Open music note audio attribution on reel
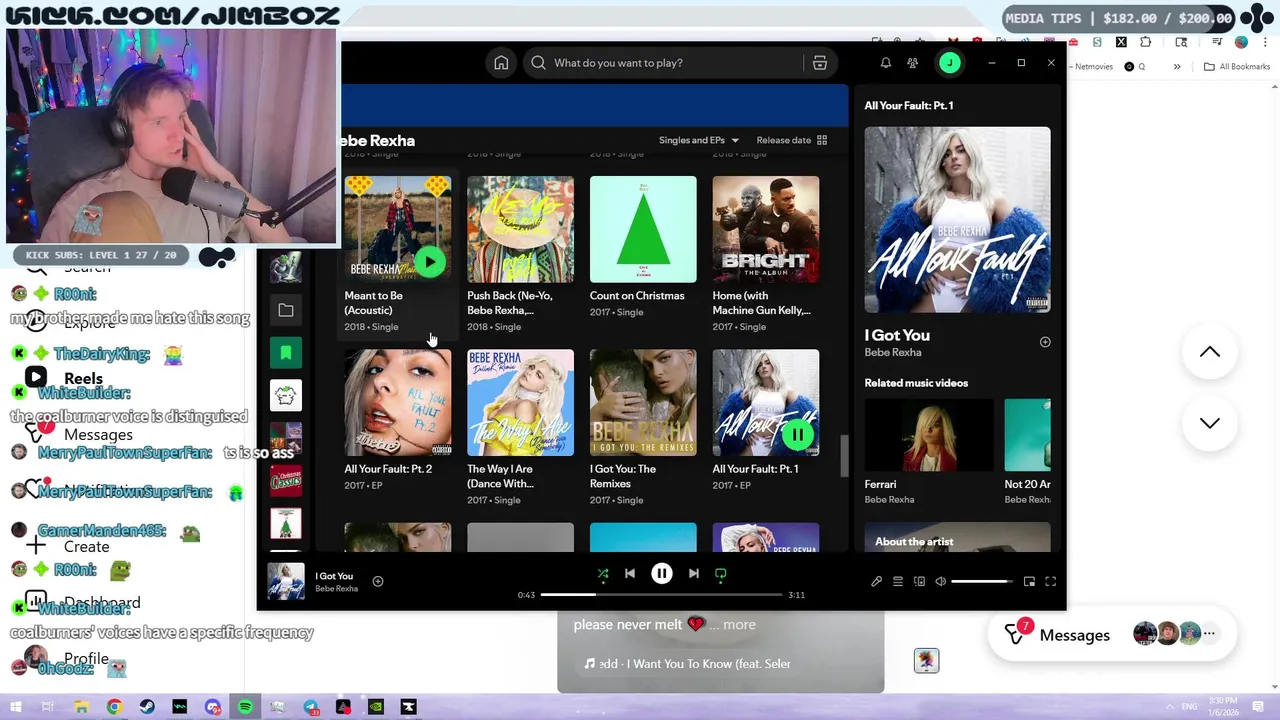1280x720 pixels. [688, 664]
